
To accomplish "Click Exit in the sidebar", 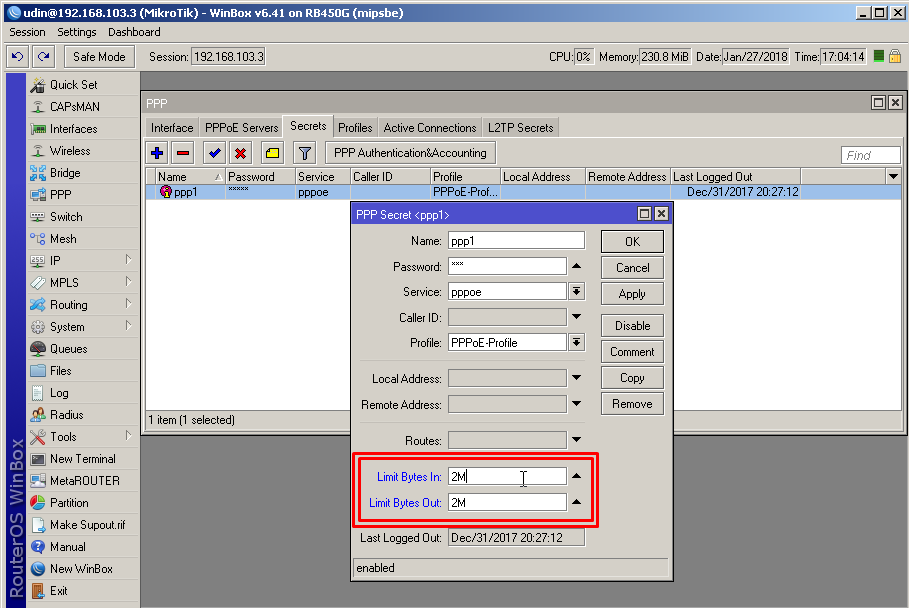I will point(59,591).
